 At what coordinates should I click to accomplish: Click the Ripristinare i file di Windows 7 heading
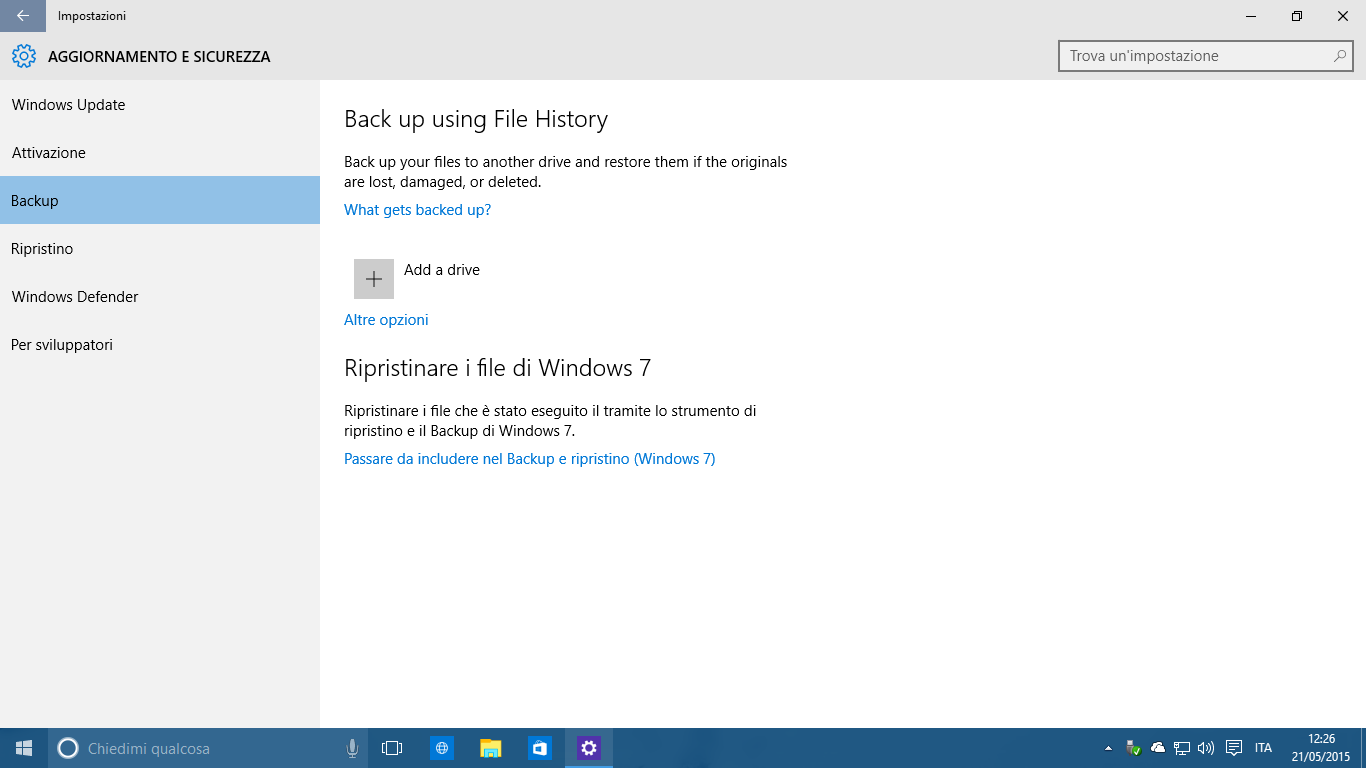click(x=498, y=368)
